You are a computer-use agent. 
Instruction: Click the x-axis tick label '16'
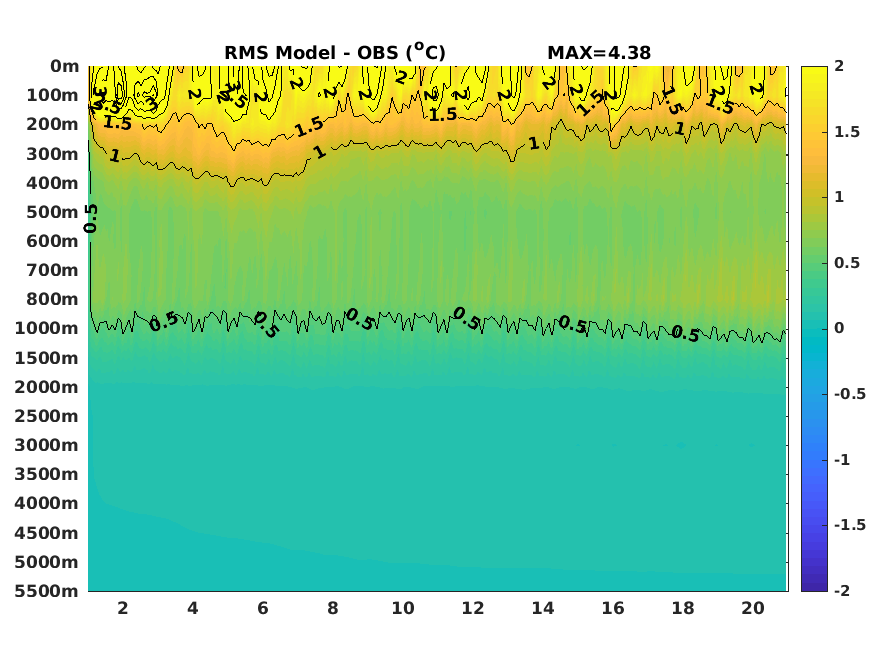(613, 608)
